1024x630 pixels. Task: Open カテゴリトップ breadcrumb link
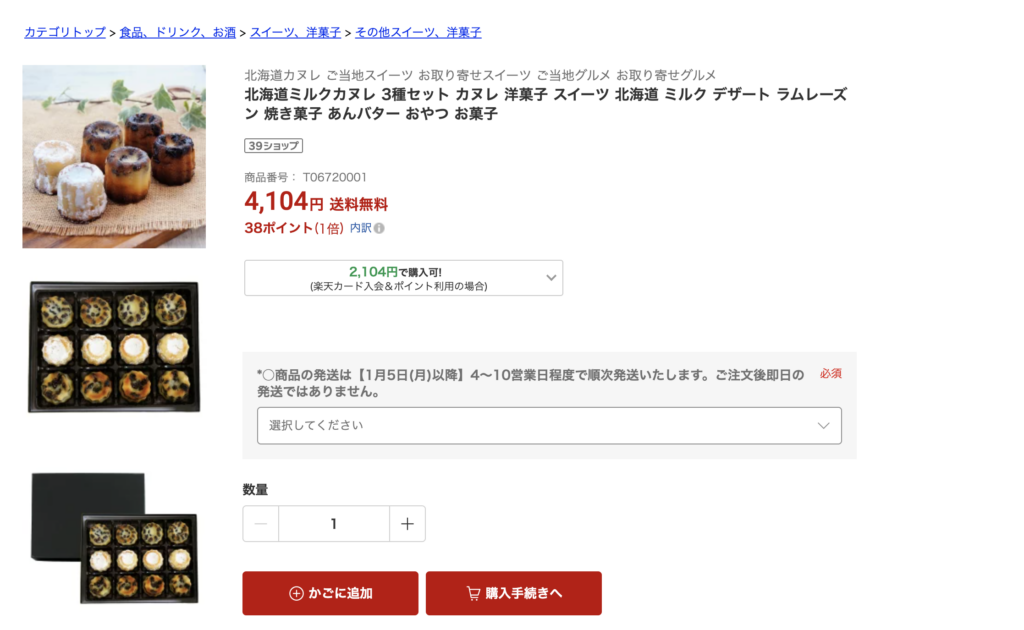[x=65, y=32]
